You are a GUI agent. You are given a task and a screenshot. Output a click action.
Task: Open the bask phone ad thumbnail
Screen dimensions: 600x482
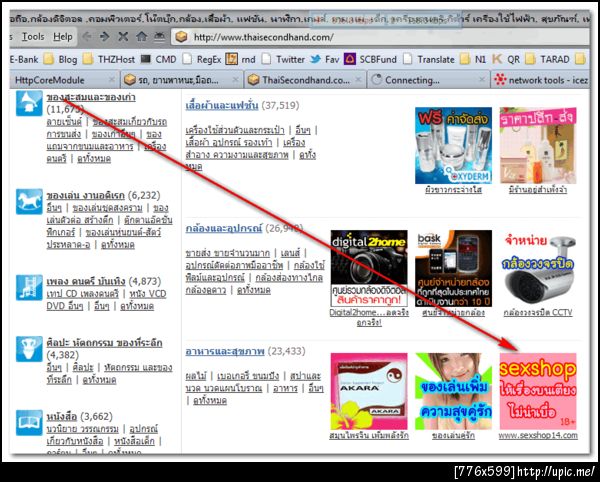pyautogui.click(x=453, y=268)
